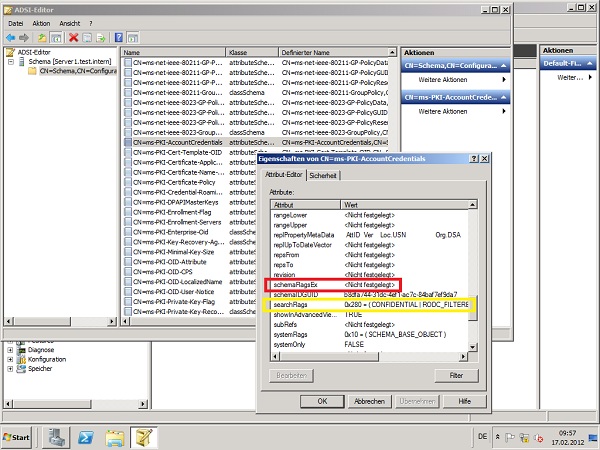The image size is (600, 450).
Task: Click the CN=ms-PKI-AccountCredentials row icon
Action: pyautogui.click(x=128, y=142)
